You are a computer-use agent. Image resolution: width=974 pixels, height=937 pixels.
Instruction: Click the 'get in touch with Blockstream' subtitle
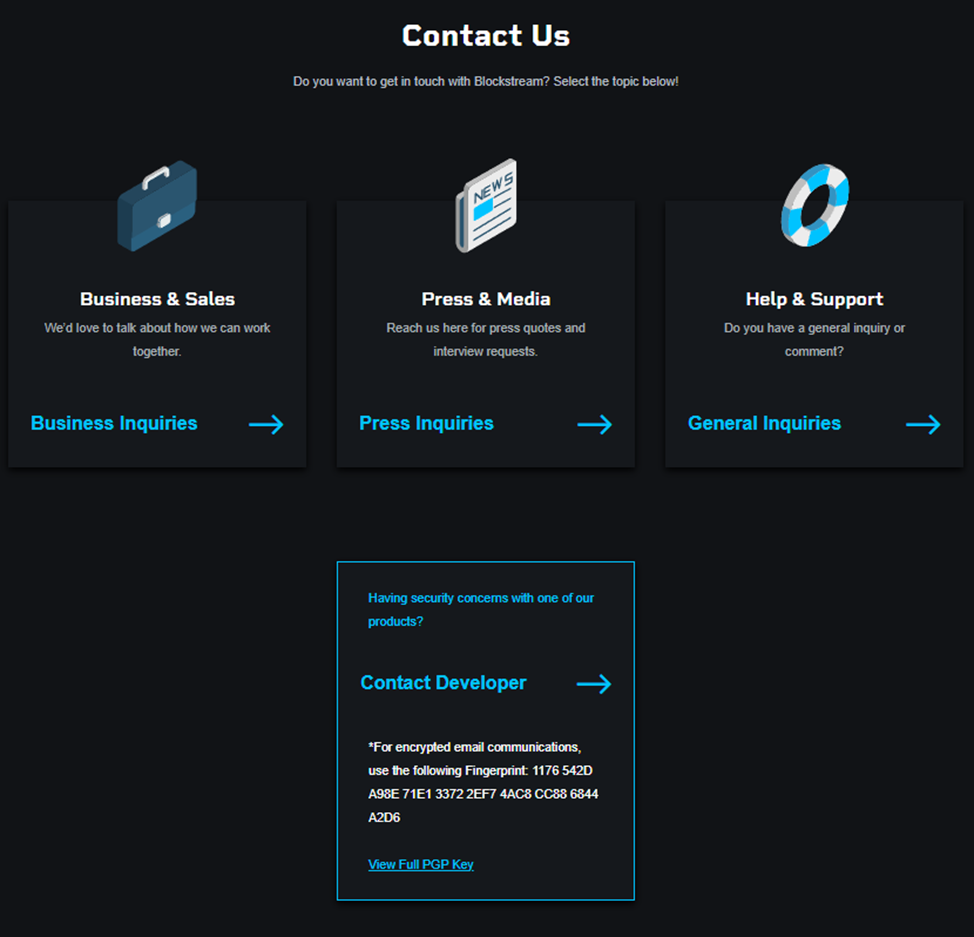tap(486, 81)
